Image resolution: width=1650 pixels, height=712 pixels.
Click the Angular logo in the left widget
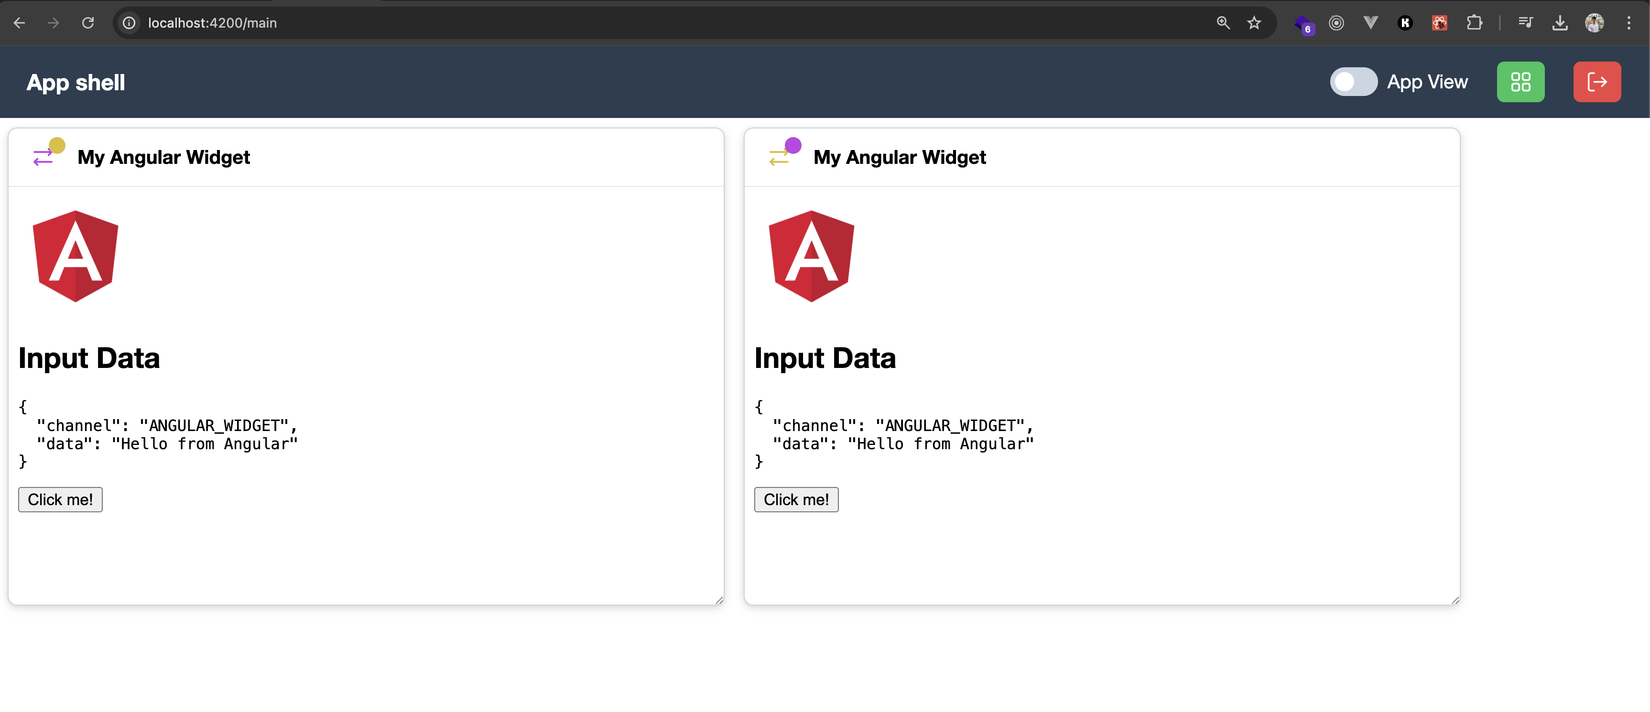(x=76, y=256)
